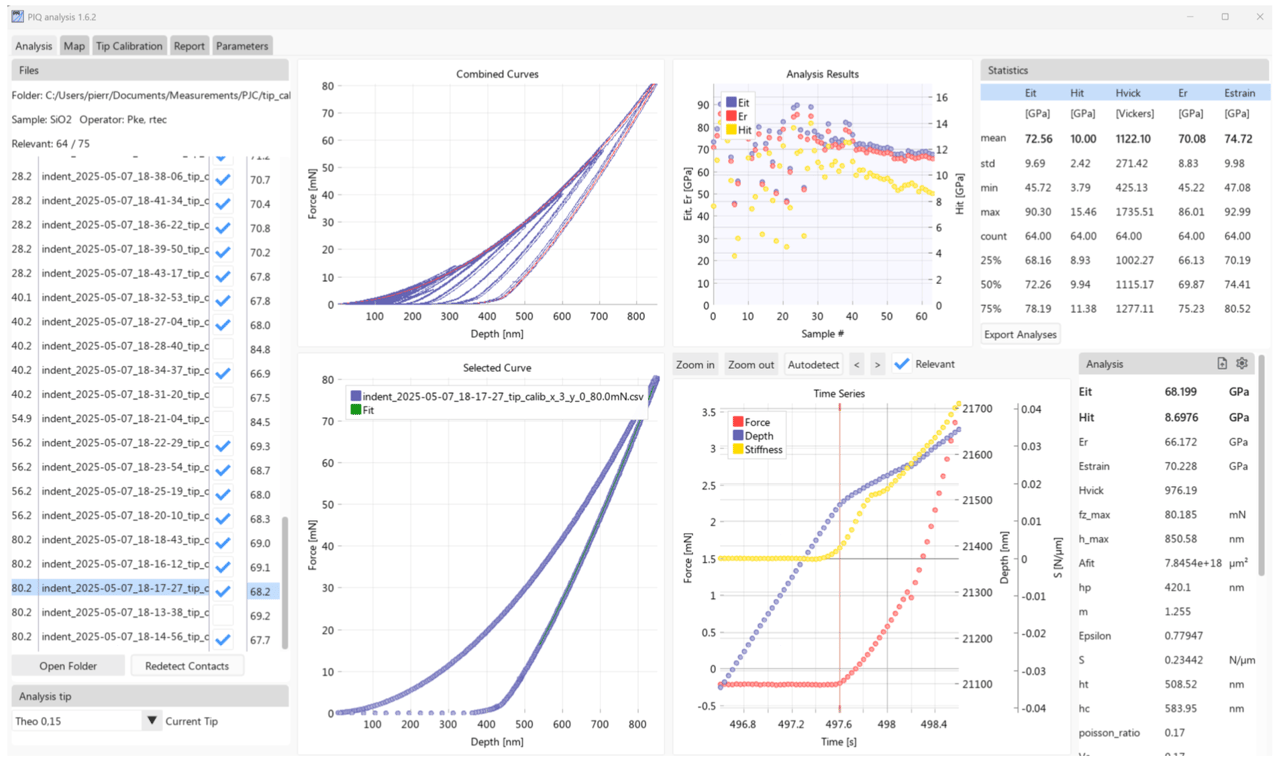Click the yellow Hit legend swatch in Analysis Results
The image size is (1283, 768).
pyautogui.click(x=732, y=130)
